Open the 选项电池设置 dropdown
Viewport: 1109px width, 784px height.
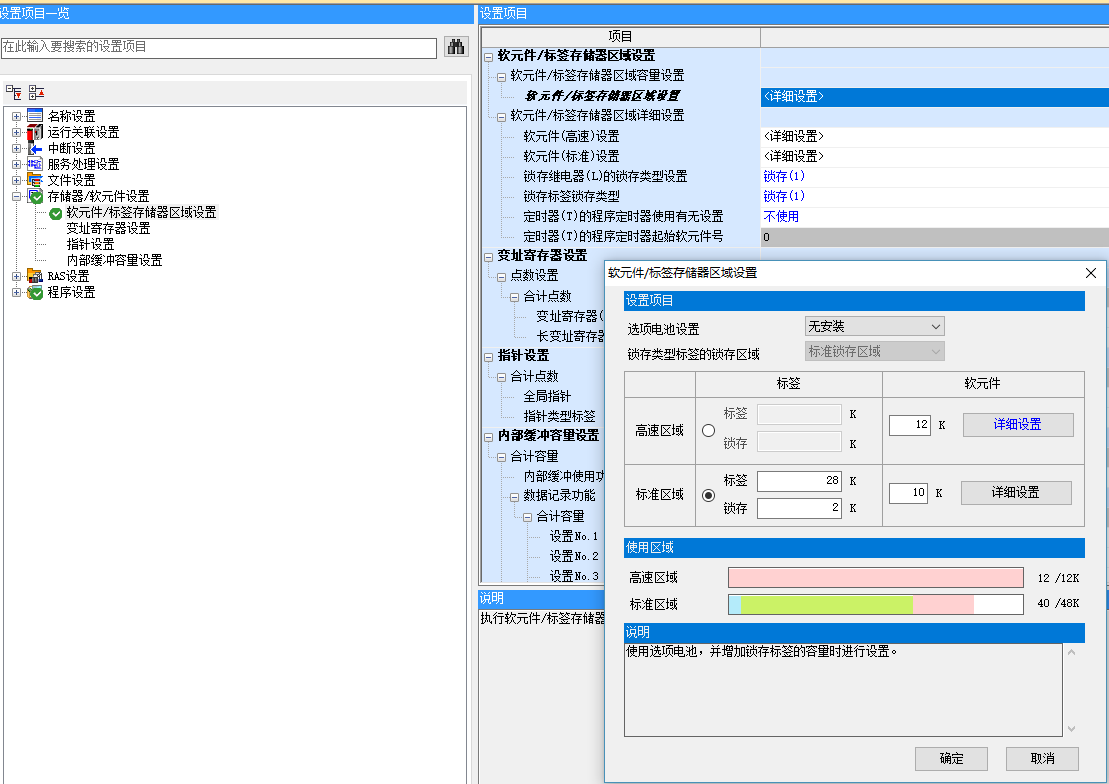[874, 327]
